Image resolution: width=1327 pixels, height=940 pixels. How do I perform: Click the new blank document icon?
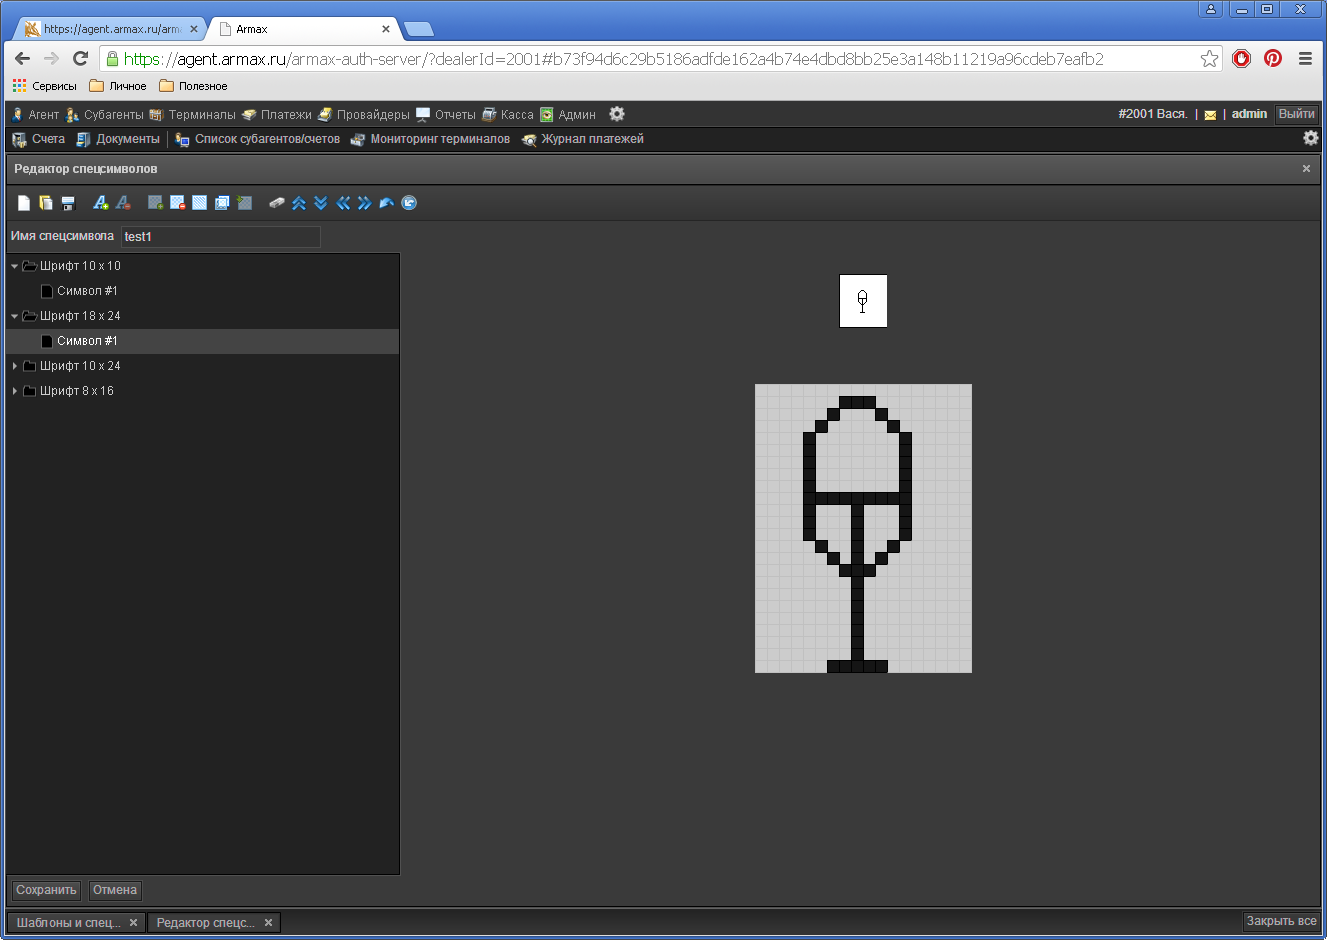pos(24,203)
